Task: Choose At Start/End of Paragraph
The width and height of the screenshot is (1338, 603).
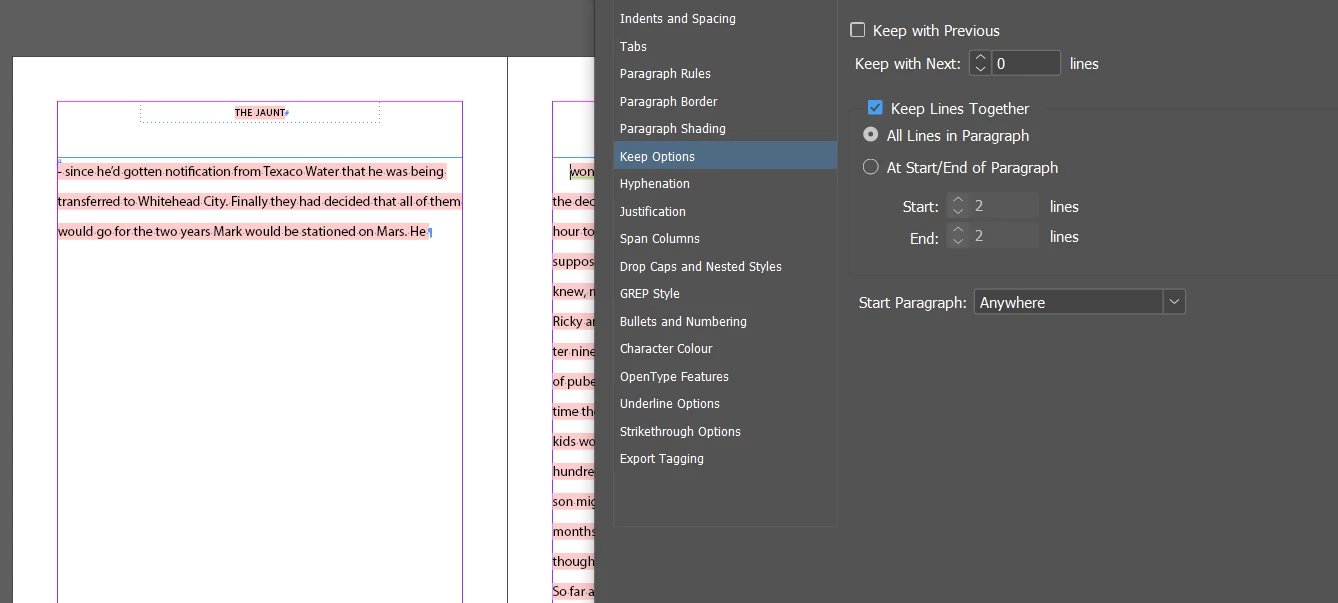Action: (871, 167)
